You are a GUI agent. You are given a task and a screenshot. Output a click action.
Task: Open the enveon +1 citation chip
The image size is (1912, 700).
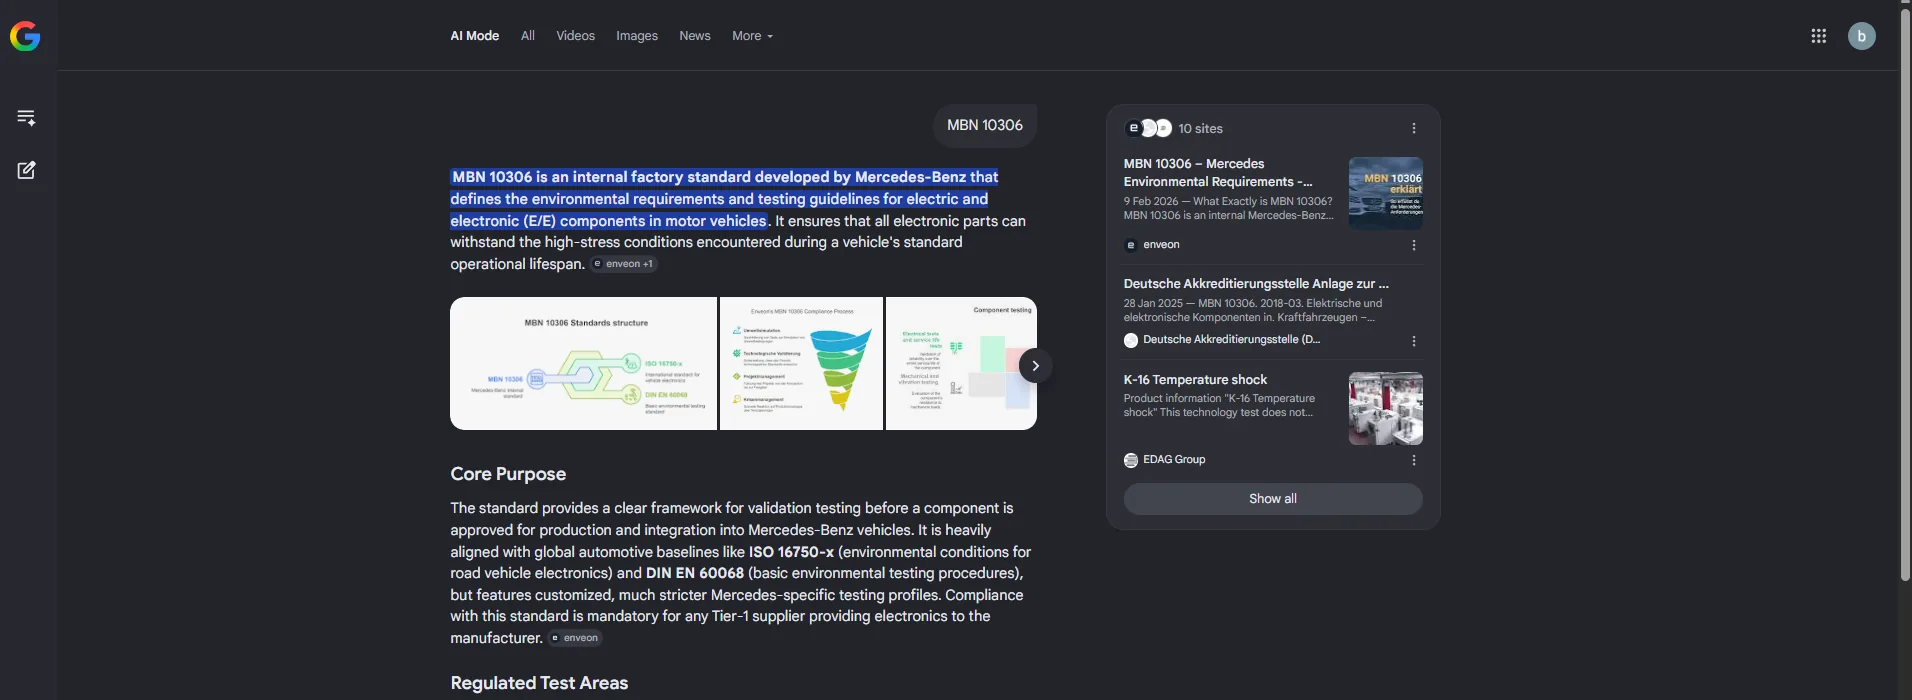pyautogui.click(x=623, y=264)
